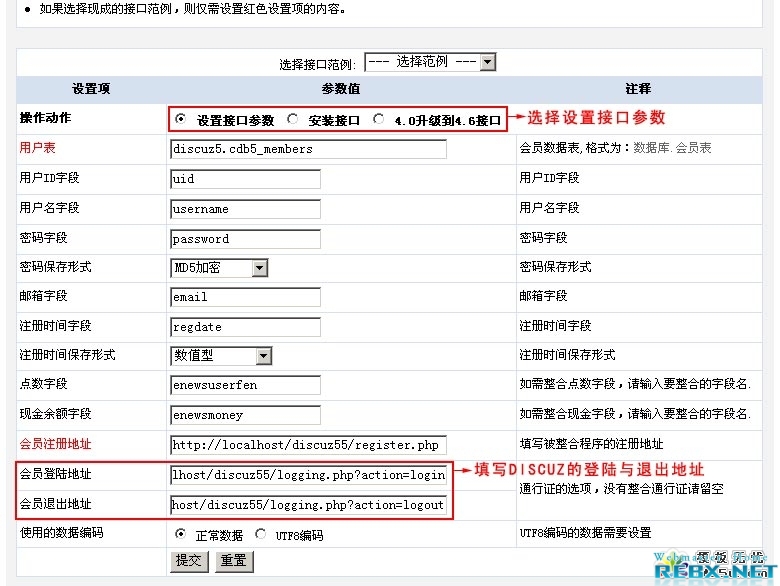Open the 选择范例 interface example dropdown
The width and height of the screenshot is (780, 586).
coord(430,62)
